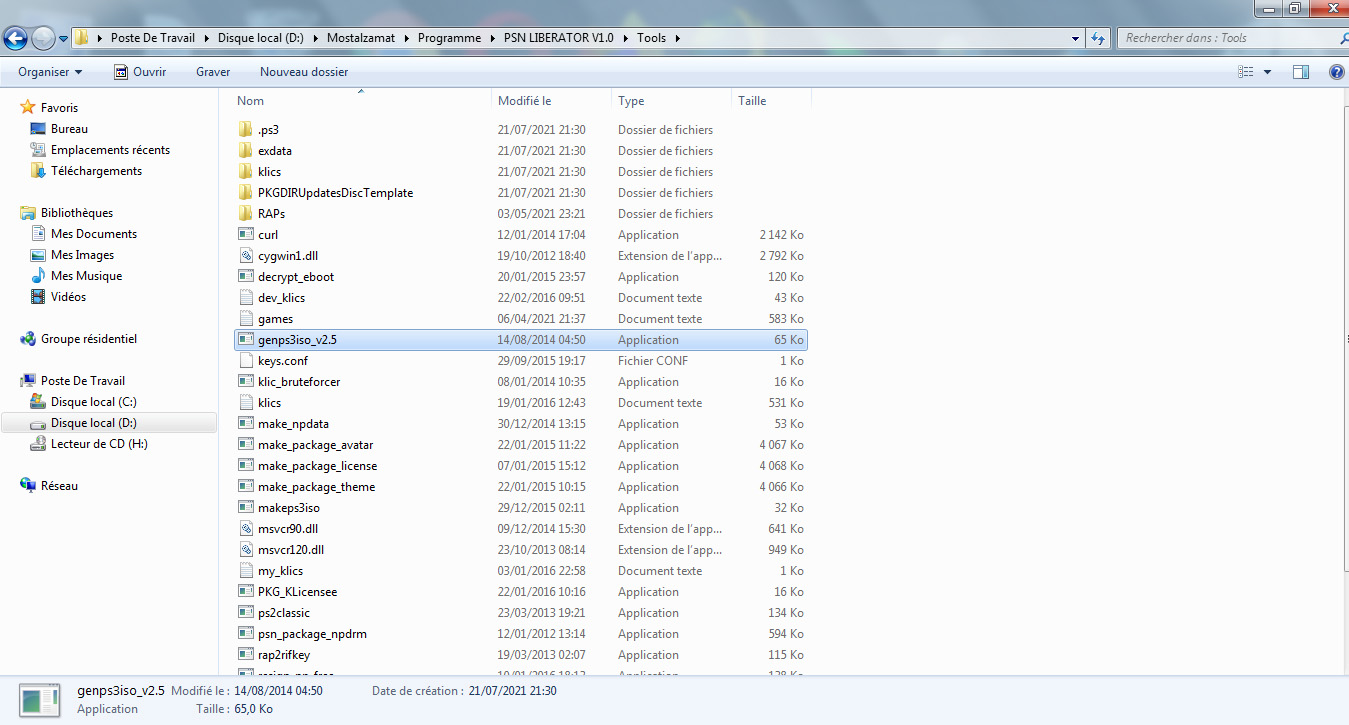Click the Graver toolbar item
The height and width of the screenshot is (725, 1349).
coord(213,72)
